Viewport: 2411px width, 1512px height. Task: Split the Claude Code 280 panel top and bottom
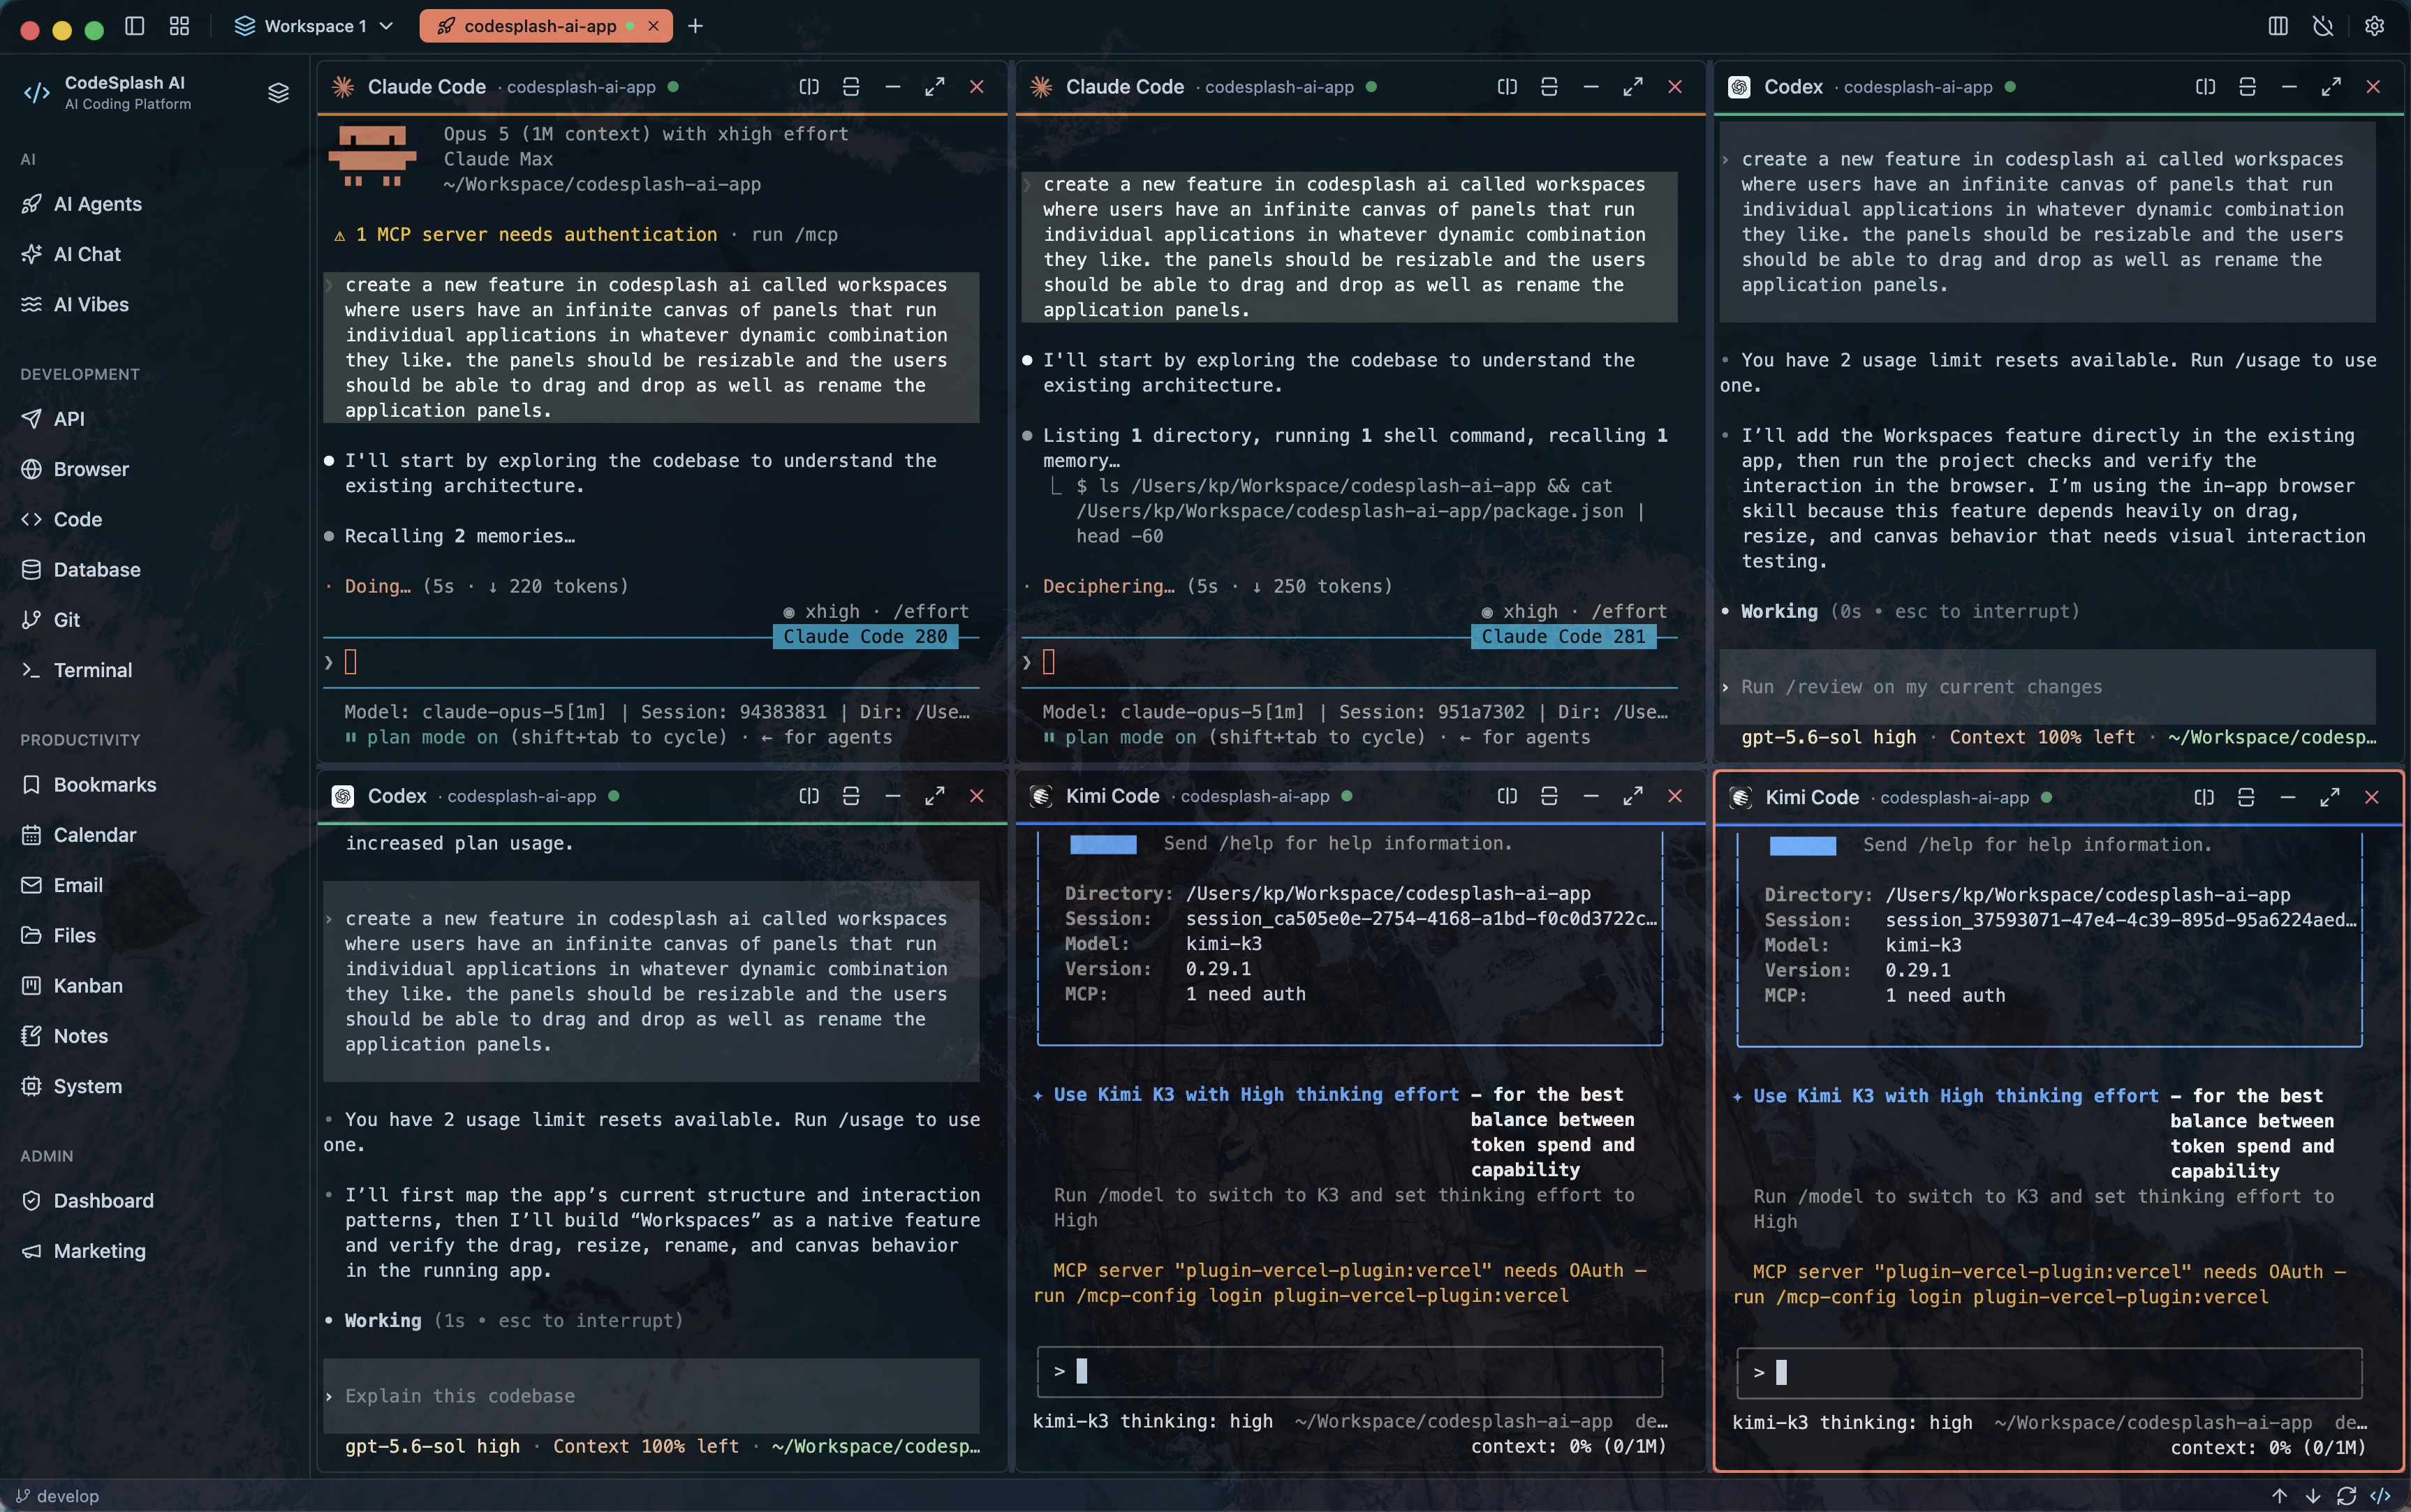coord(851,87)
